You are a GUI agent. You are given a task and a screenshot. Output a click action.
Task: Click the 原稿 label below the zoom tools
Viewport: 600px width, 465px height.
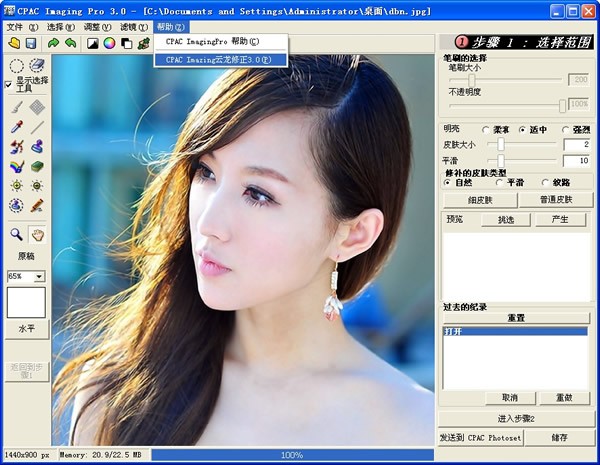coord(26,256)
